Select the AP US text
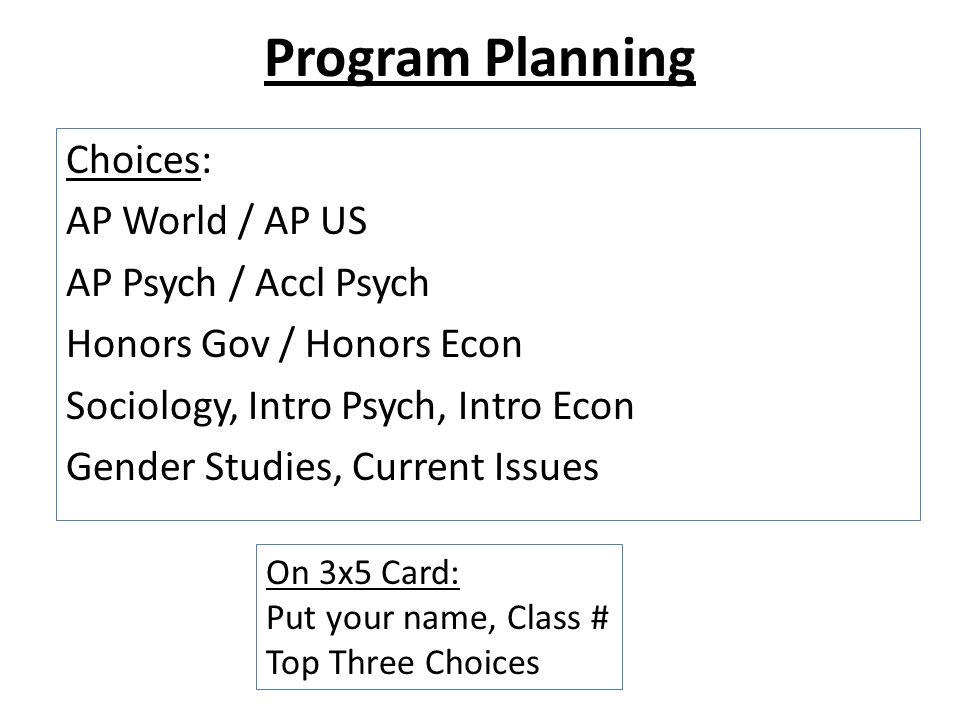Screen dimensions: 960x720 pos(315,220)
